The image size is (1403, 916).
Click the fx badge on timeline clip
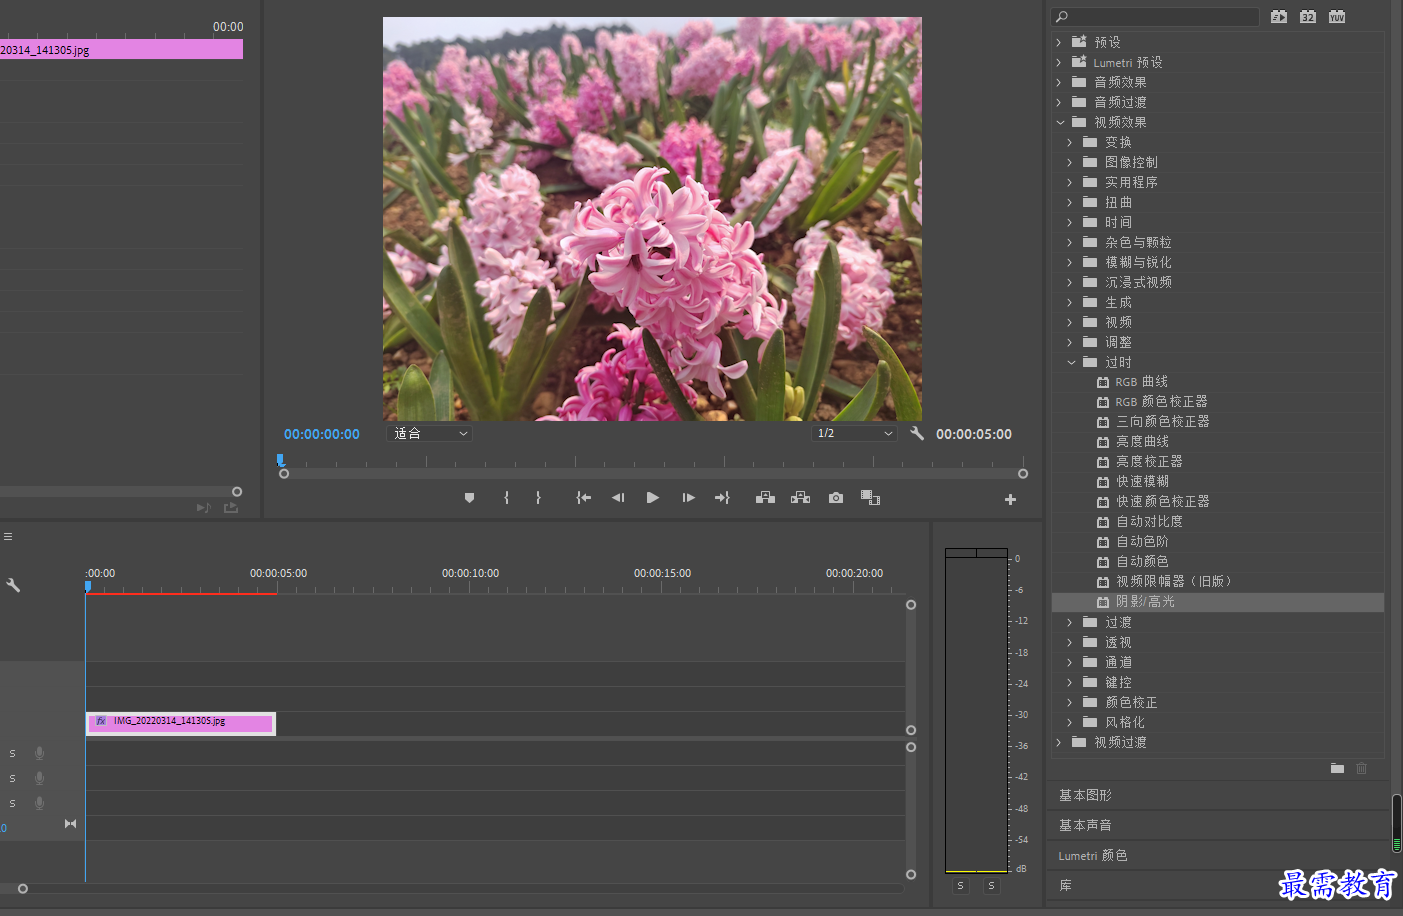coord(101,721)
